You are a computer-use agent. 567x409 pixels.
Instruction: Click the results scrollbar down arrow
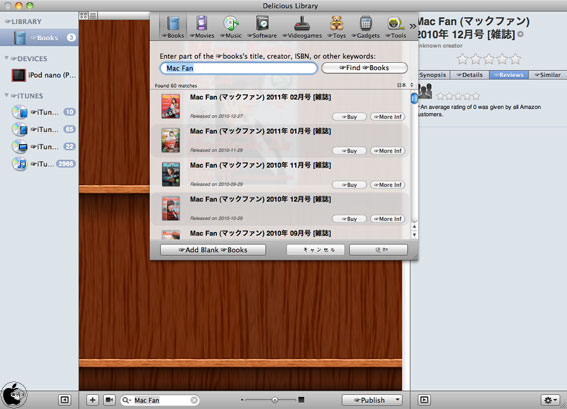click(x=414, y=234)
